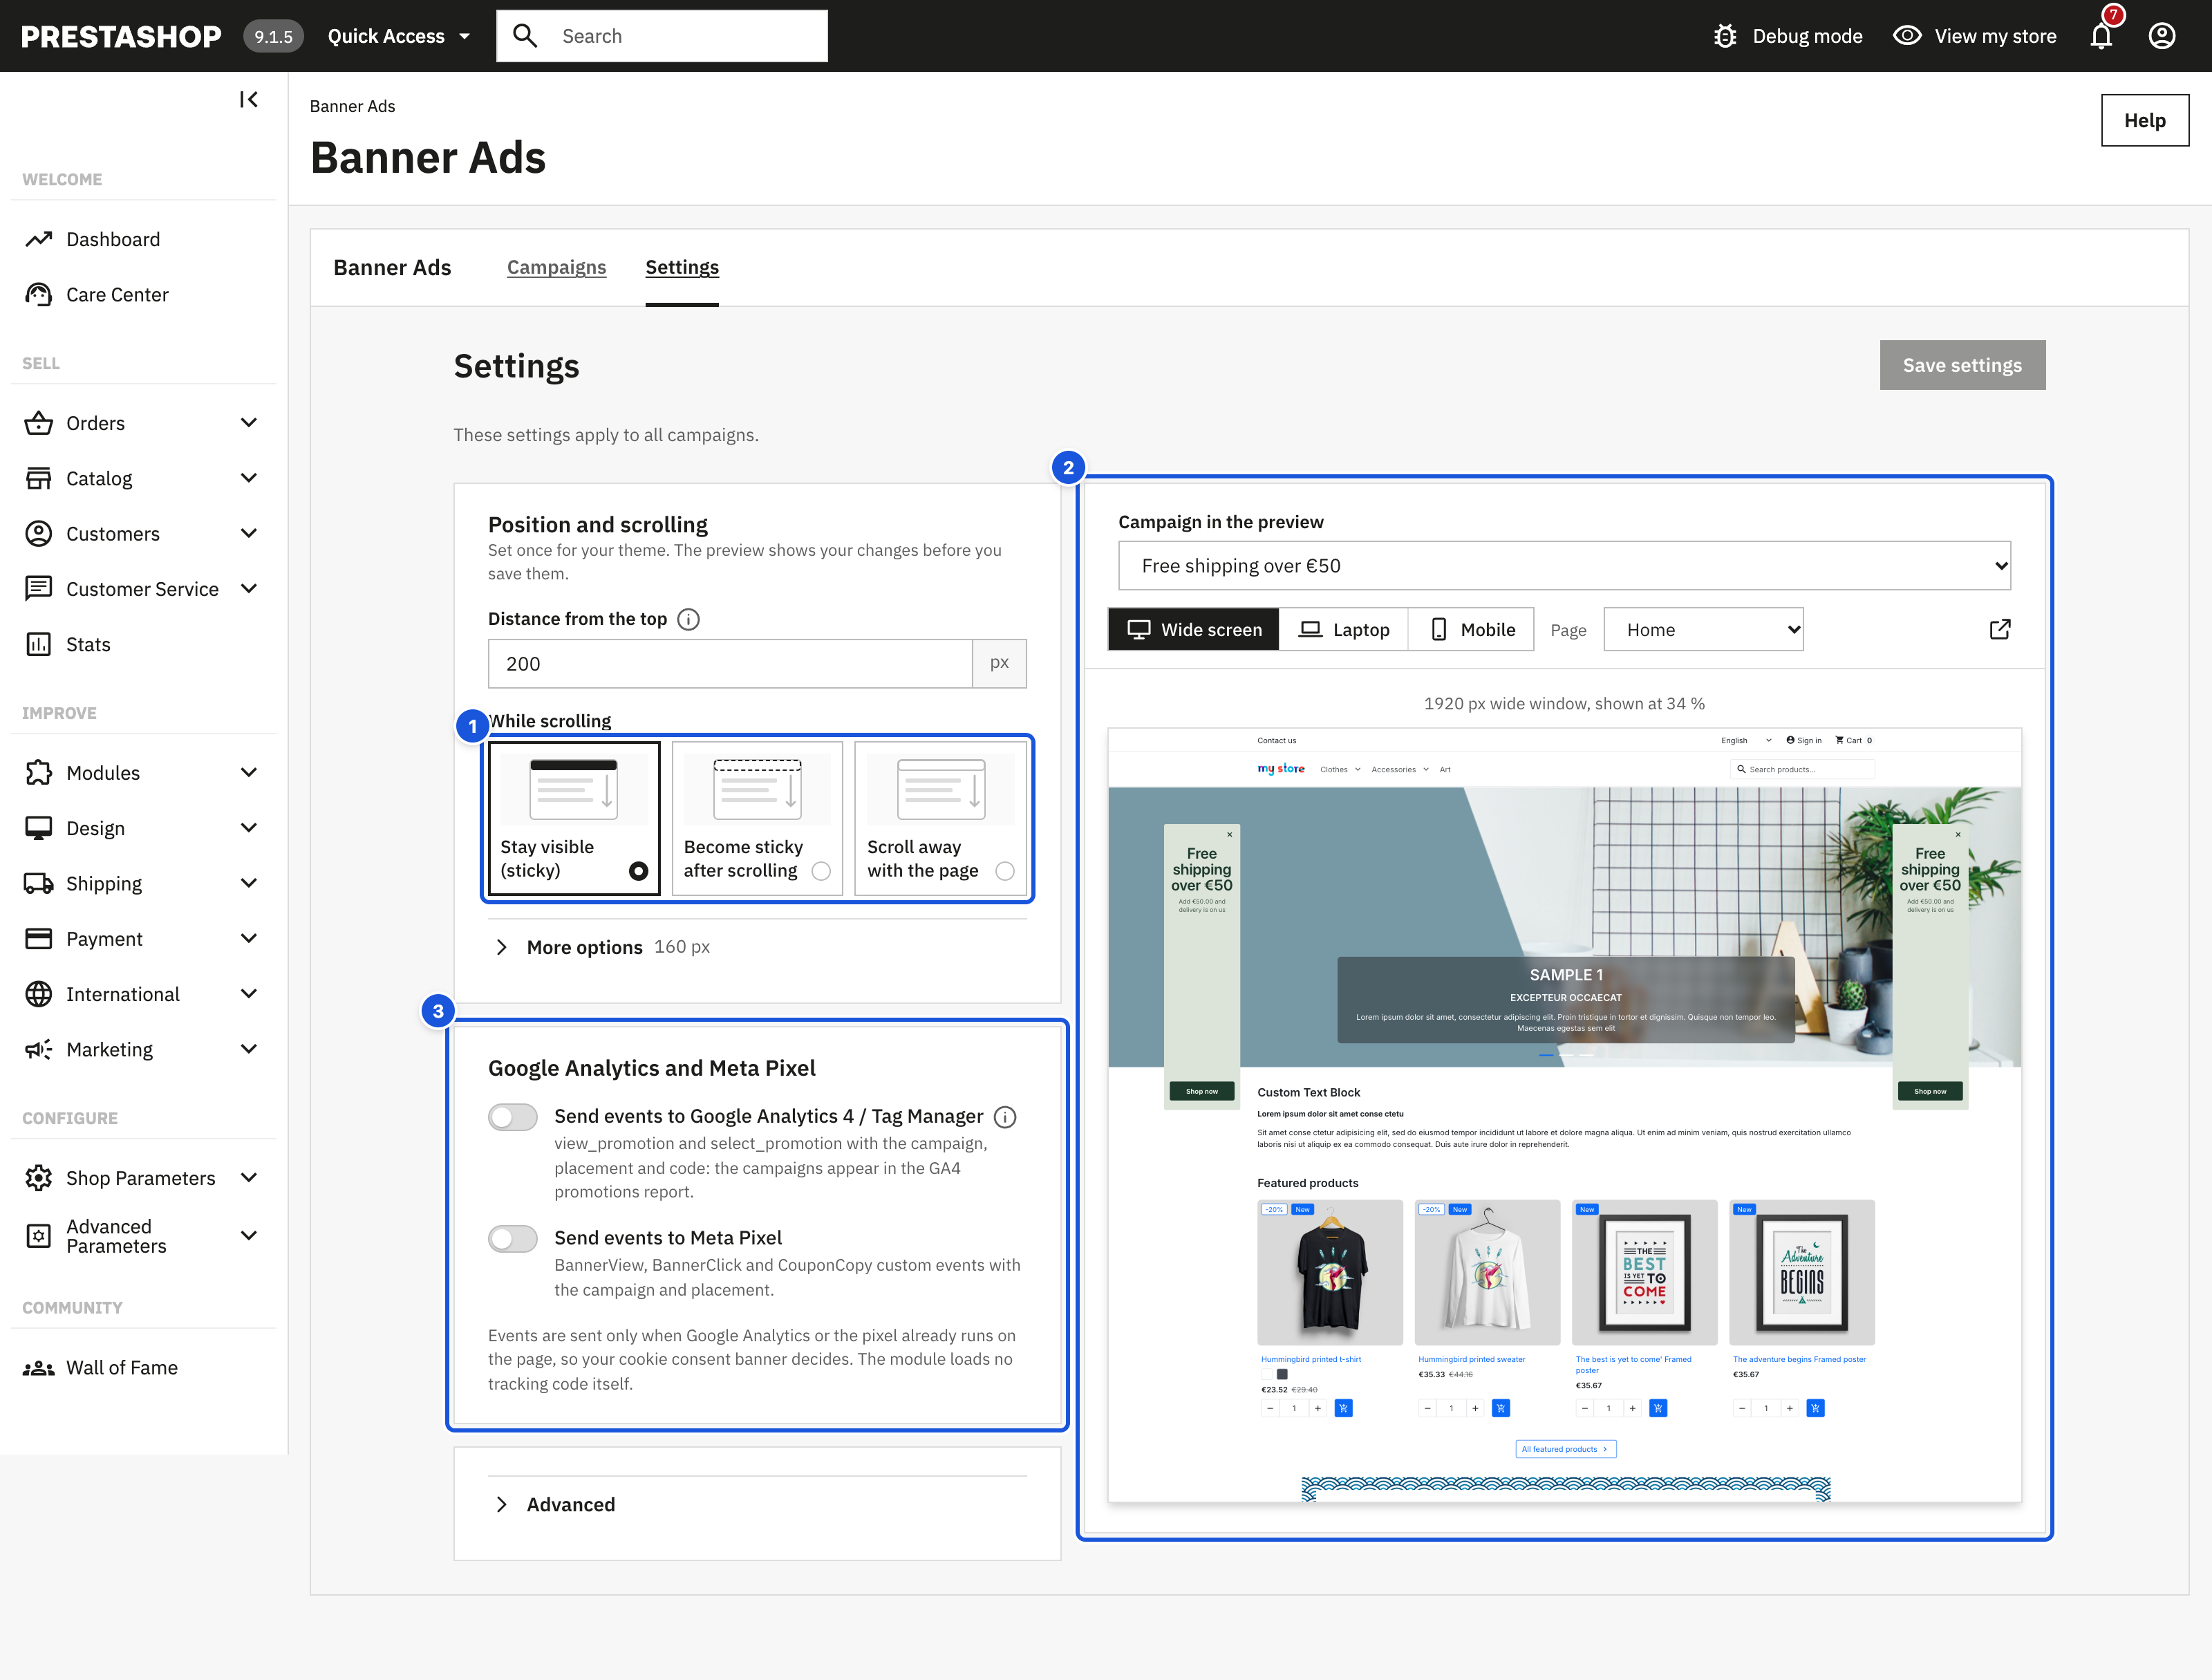Click info icon beside Google Analytics 4 toggle
Viewport: 2212px width, 1680px height.
(1005, 1117)
